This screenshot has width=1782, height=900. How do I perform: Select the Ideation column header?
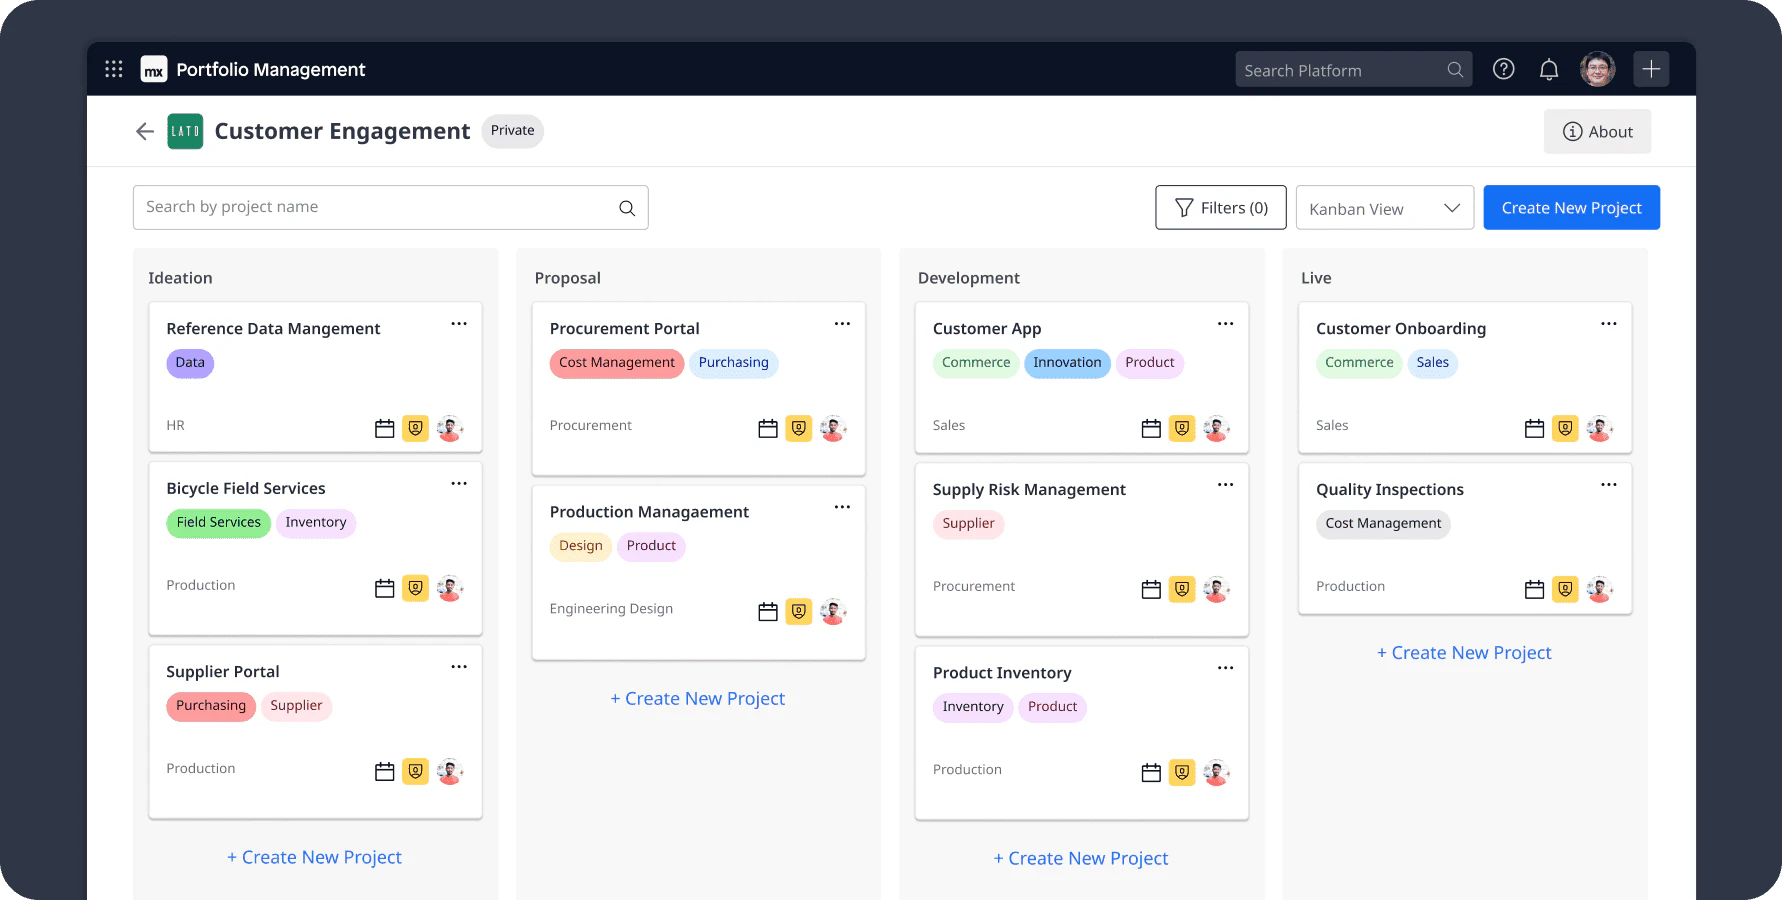180,277
